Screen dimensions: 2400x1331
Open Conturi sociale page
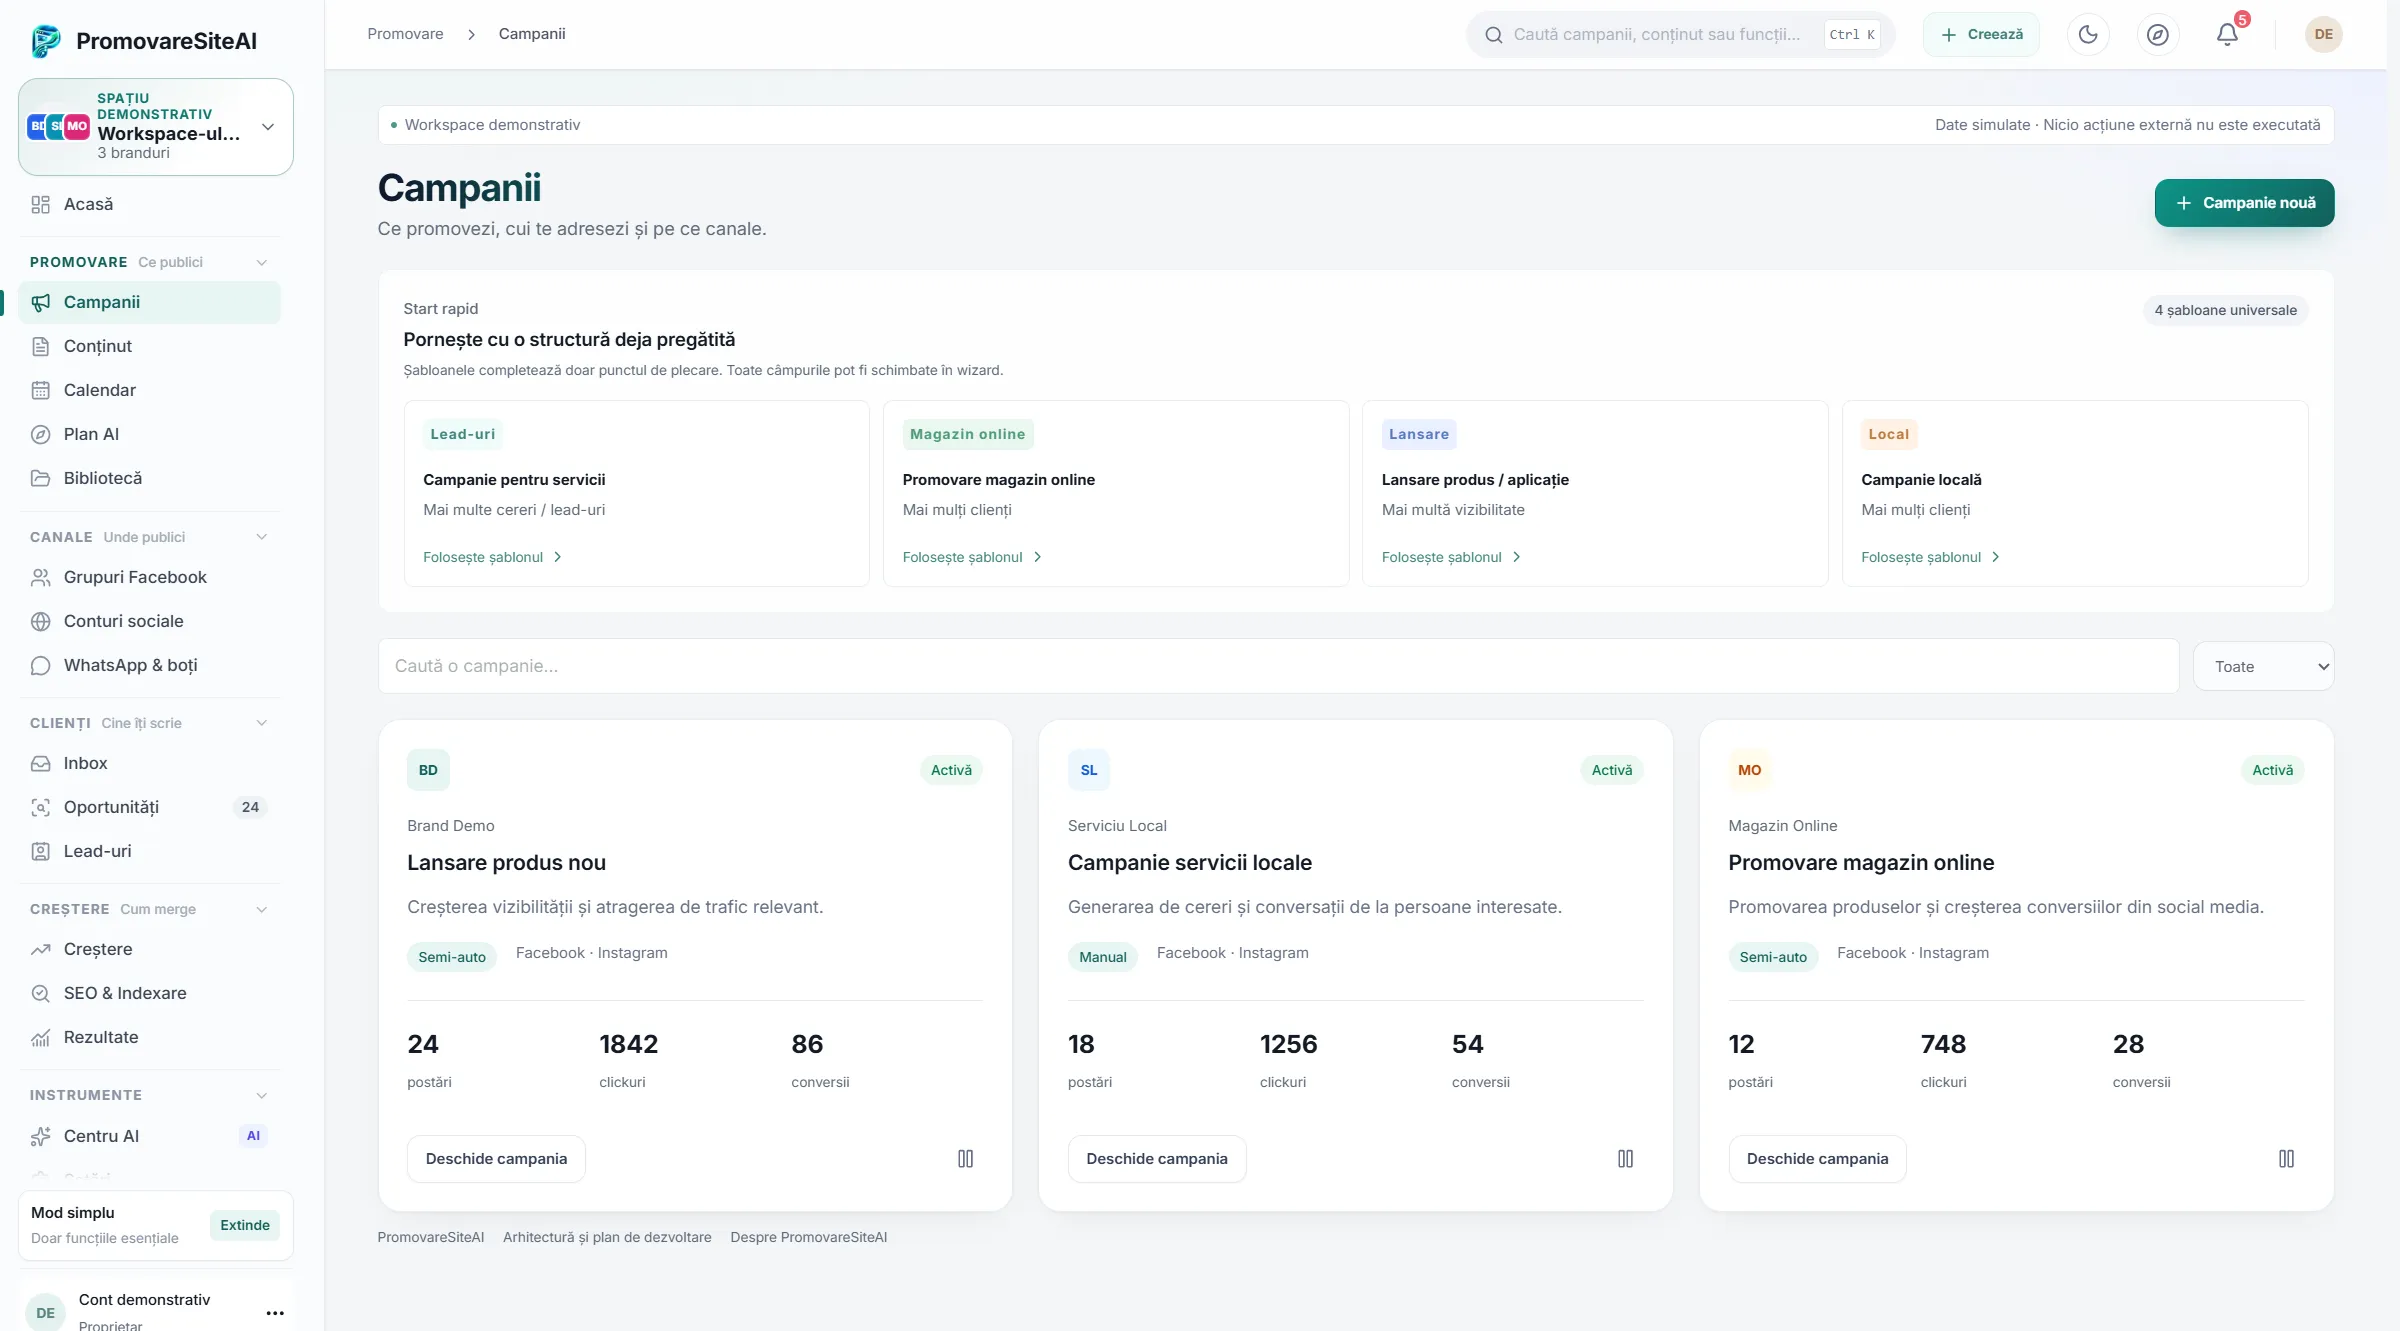point(150,621)
